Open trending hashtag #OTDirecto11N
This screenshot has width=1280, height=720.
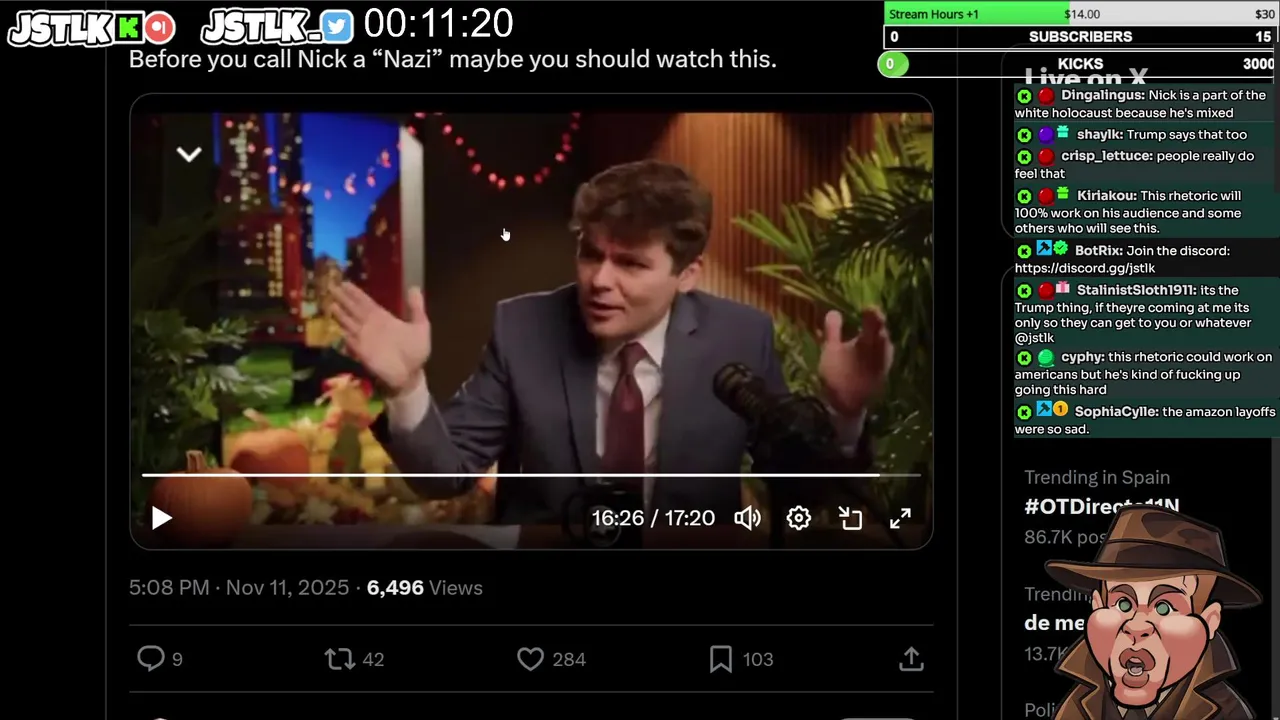coord(1101,506)
